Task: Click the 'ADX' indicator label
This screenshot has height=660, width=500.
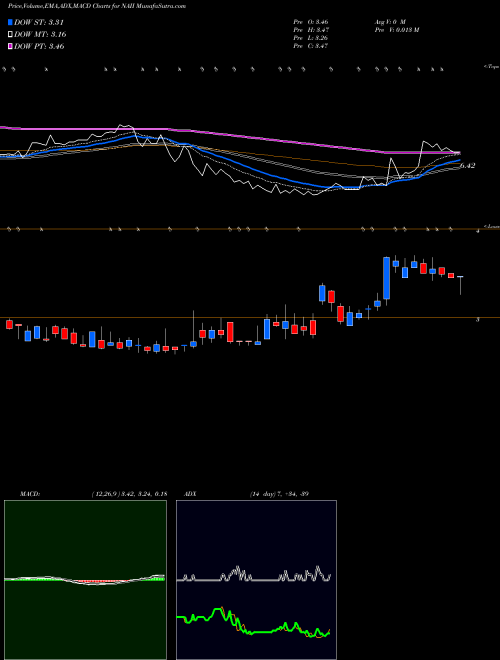Action: pyautogui.click(x=190, y=494)
